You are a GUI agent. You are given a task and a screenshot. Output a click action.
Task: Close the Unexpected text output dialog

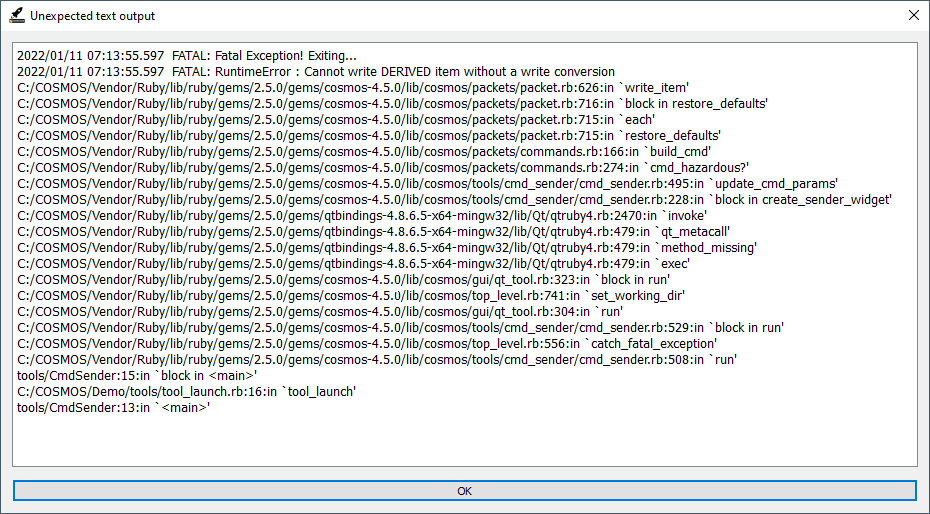(913, 15)
